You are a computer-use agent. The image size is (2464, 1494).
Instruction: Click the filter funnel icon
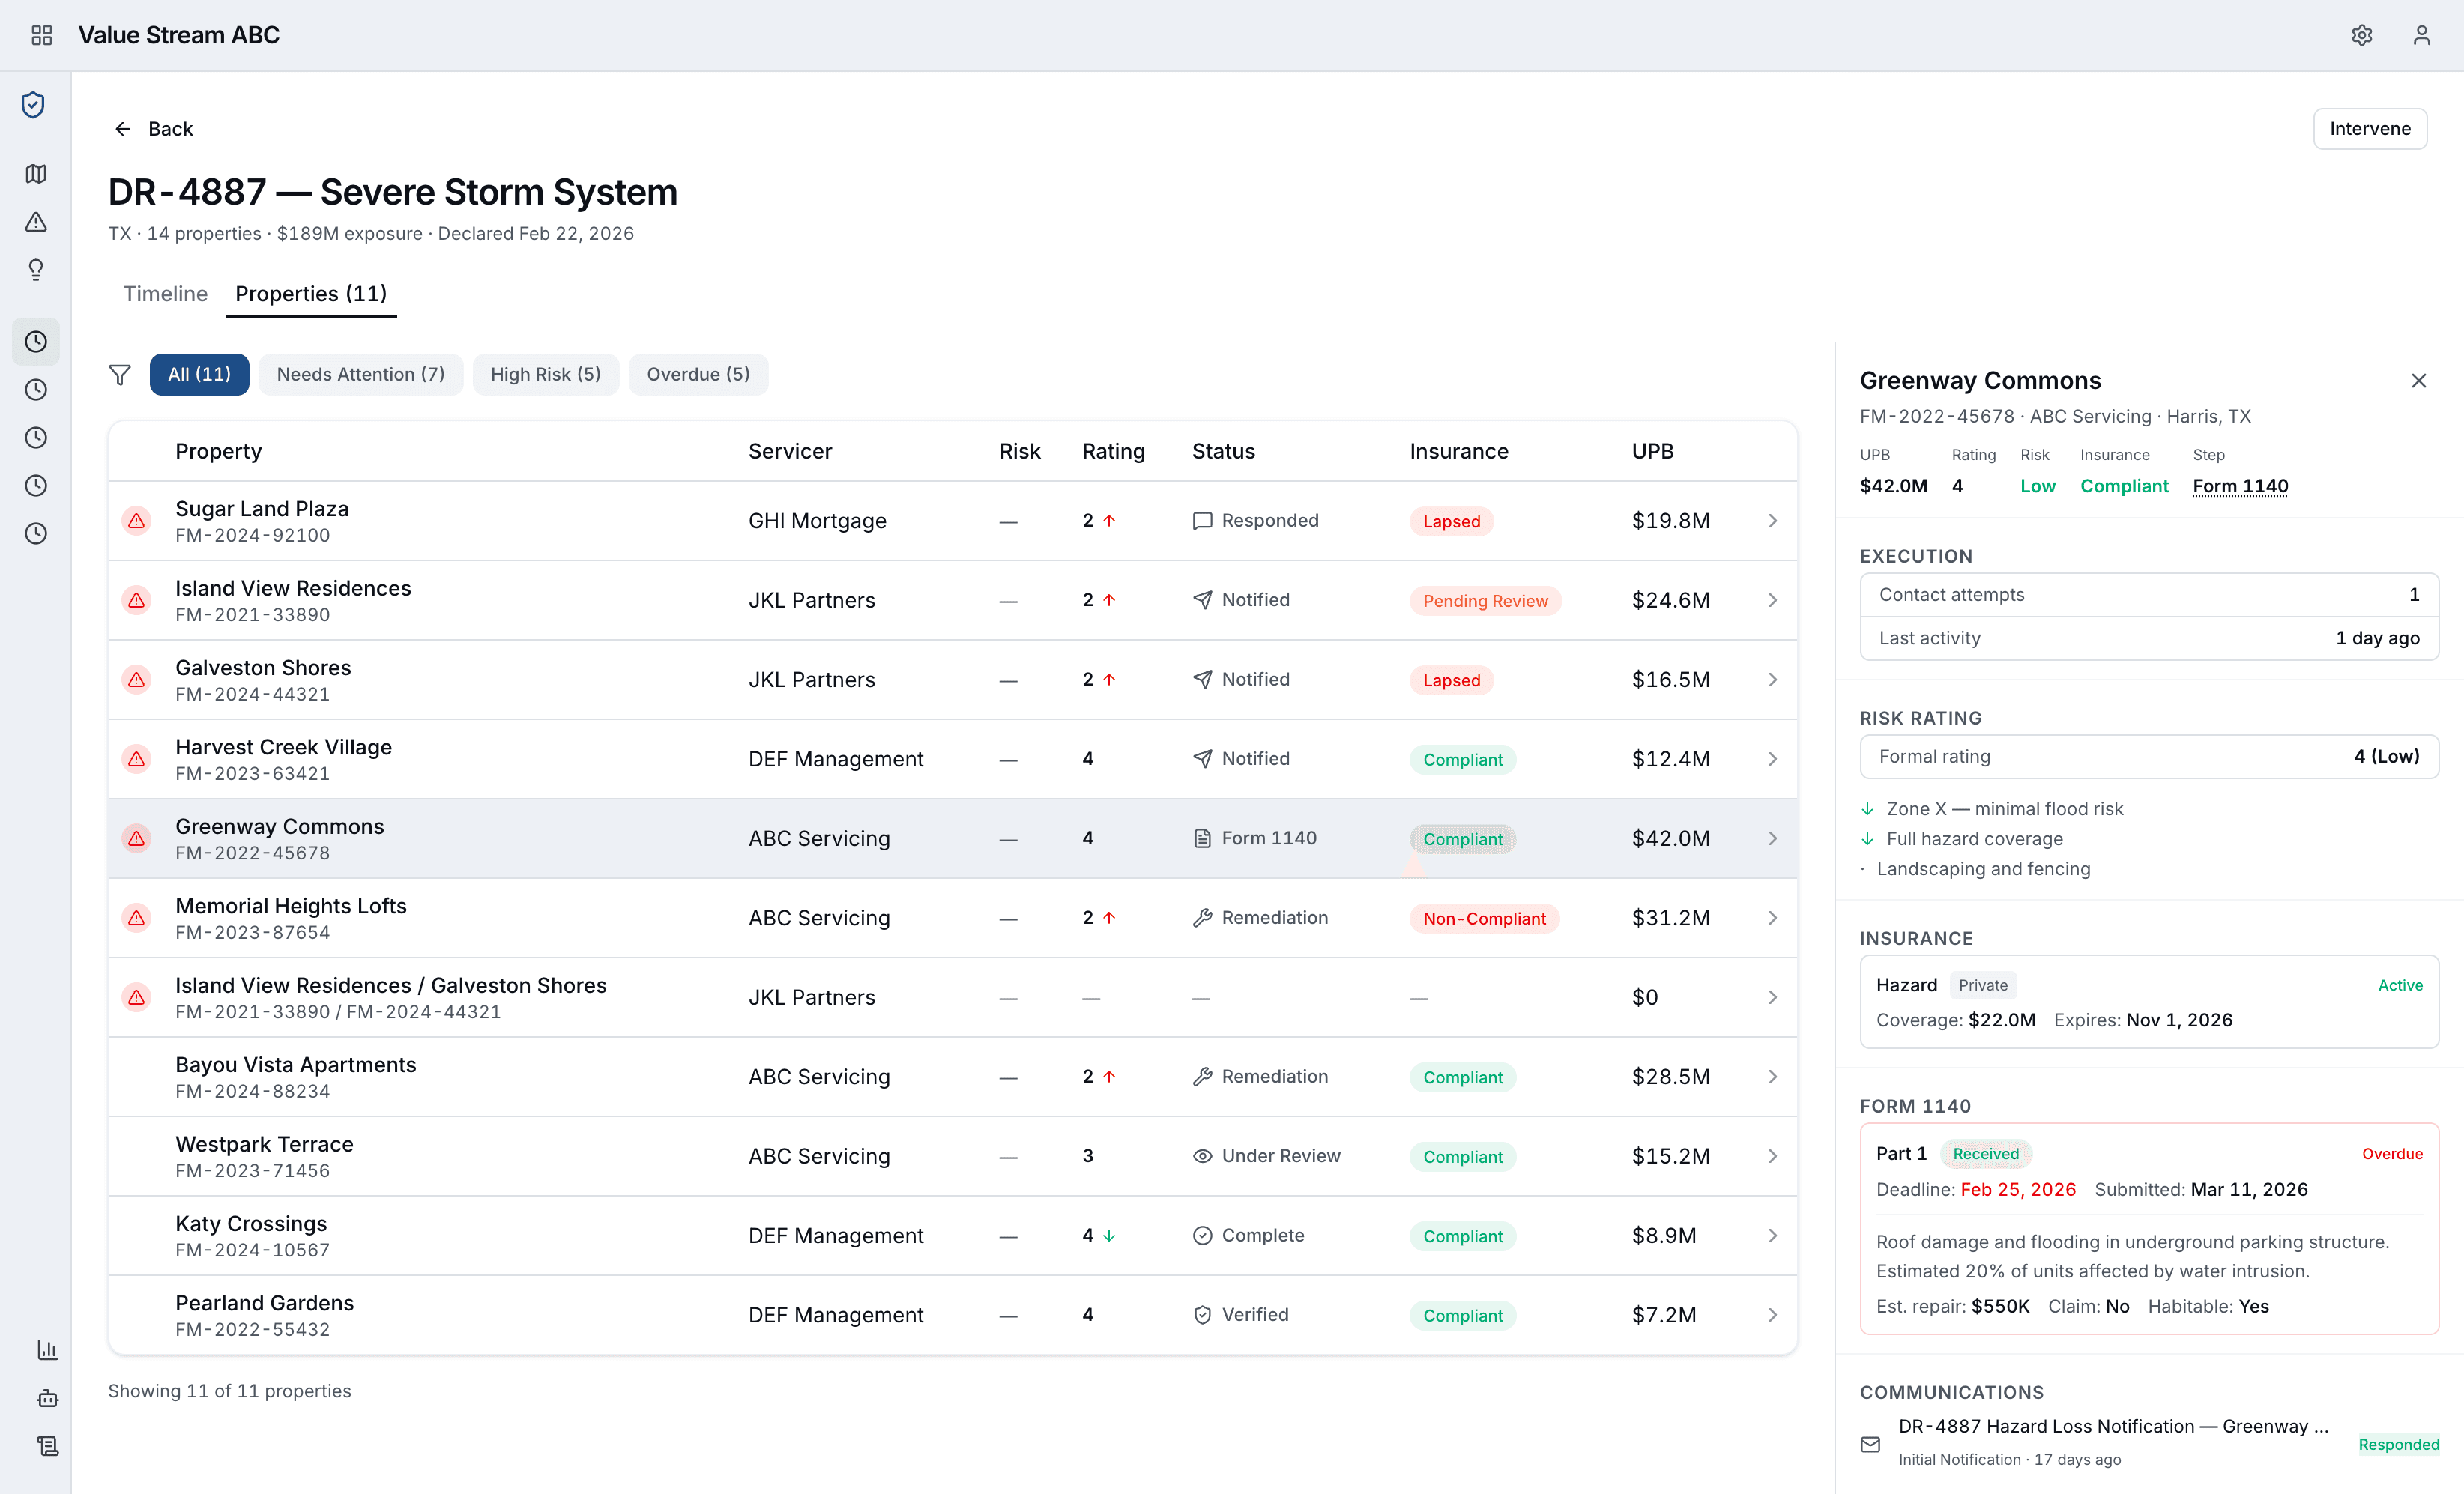point(120,375)
